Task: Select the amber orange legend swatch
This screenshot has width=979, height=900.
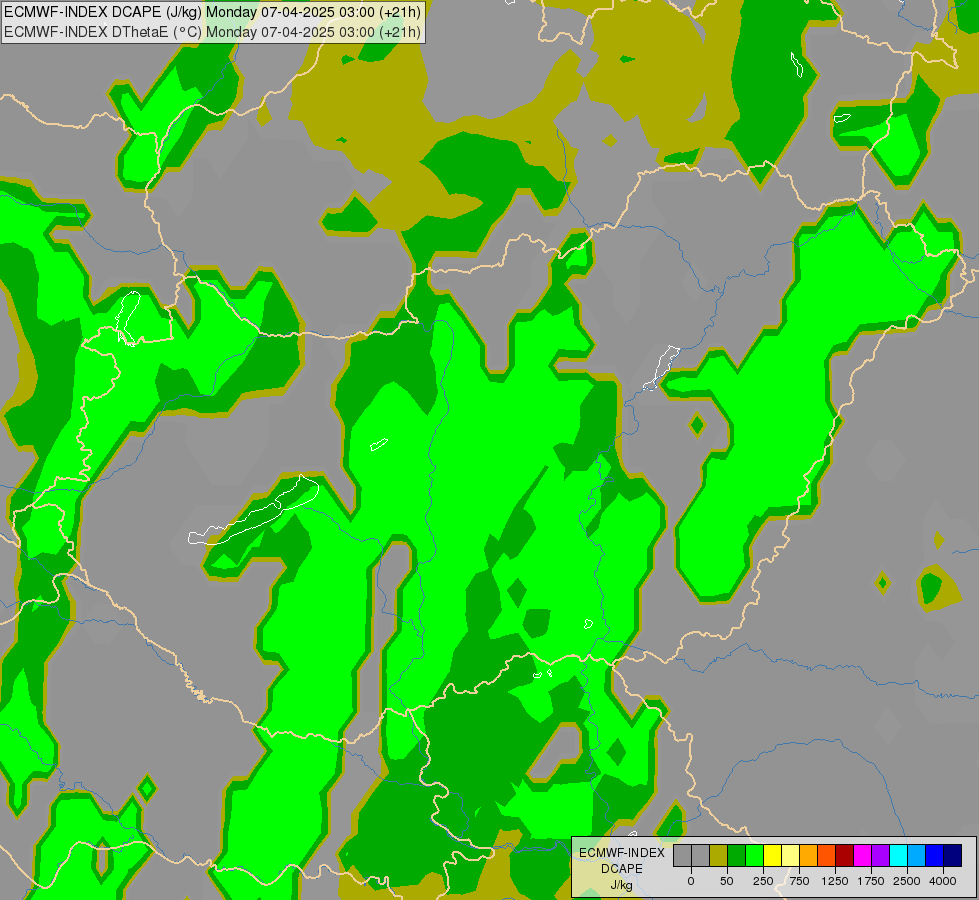Action: coord(809,856)
